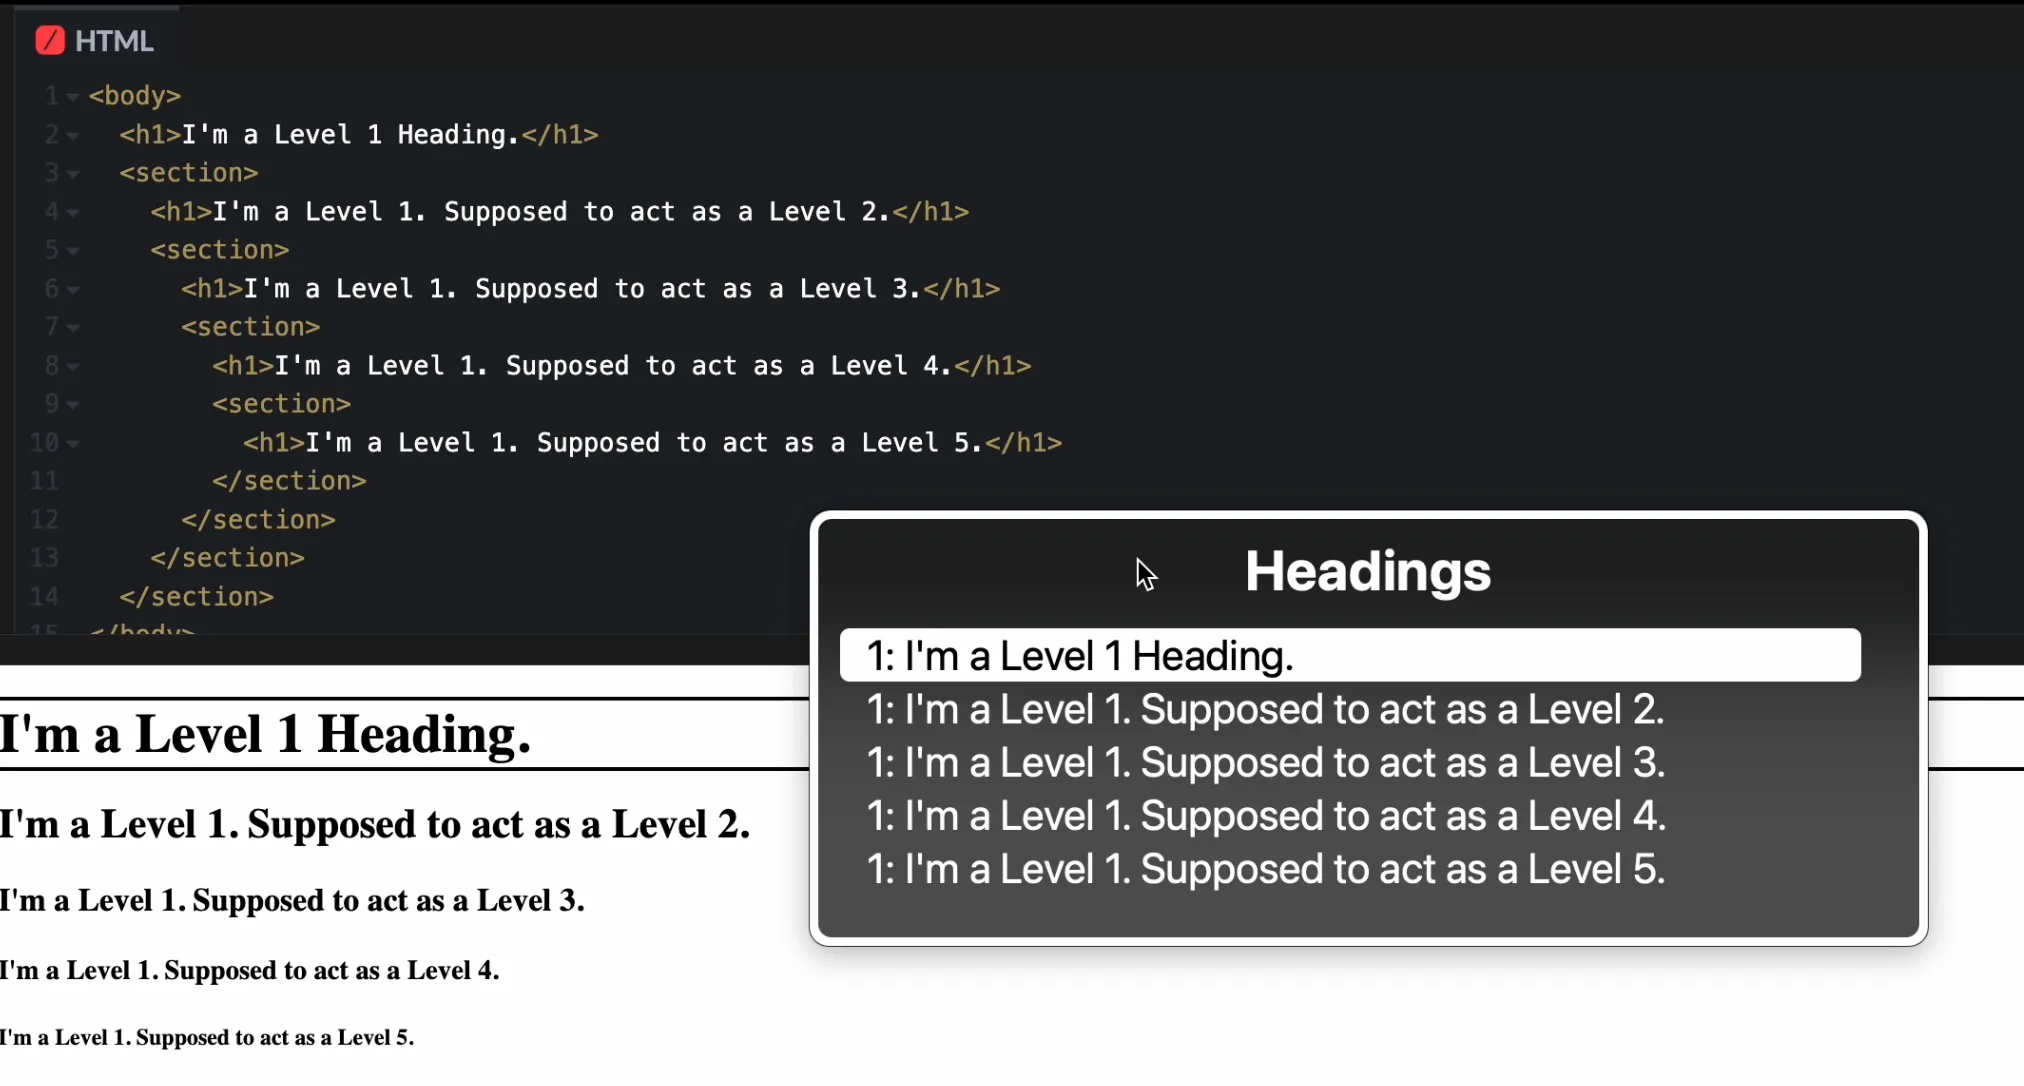2024x1086 pixels.
Task: Collapse the fold arrow on line 2
Action: pos(73,136)
